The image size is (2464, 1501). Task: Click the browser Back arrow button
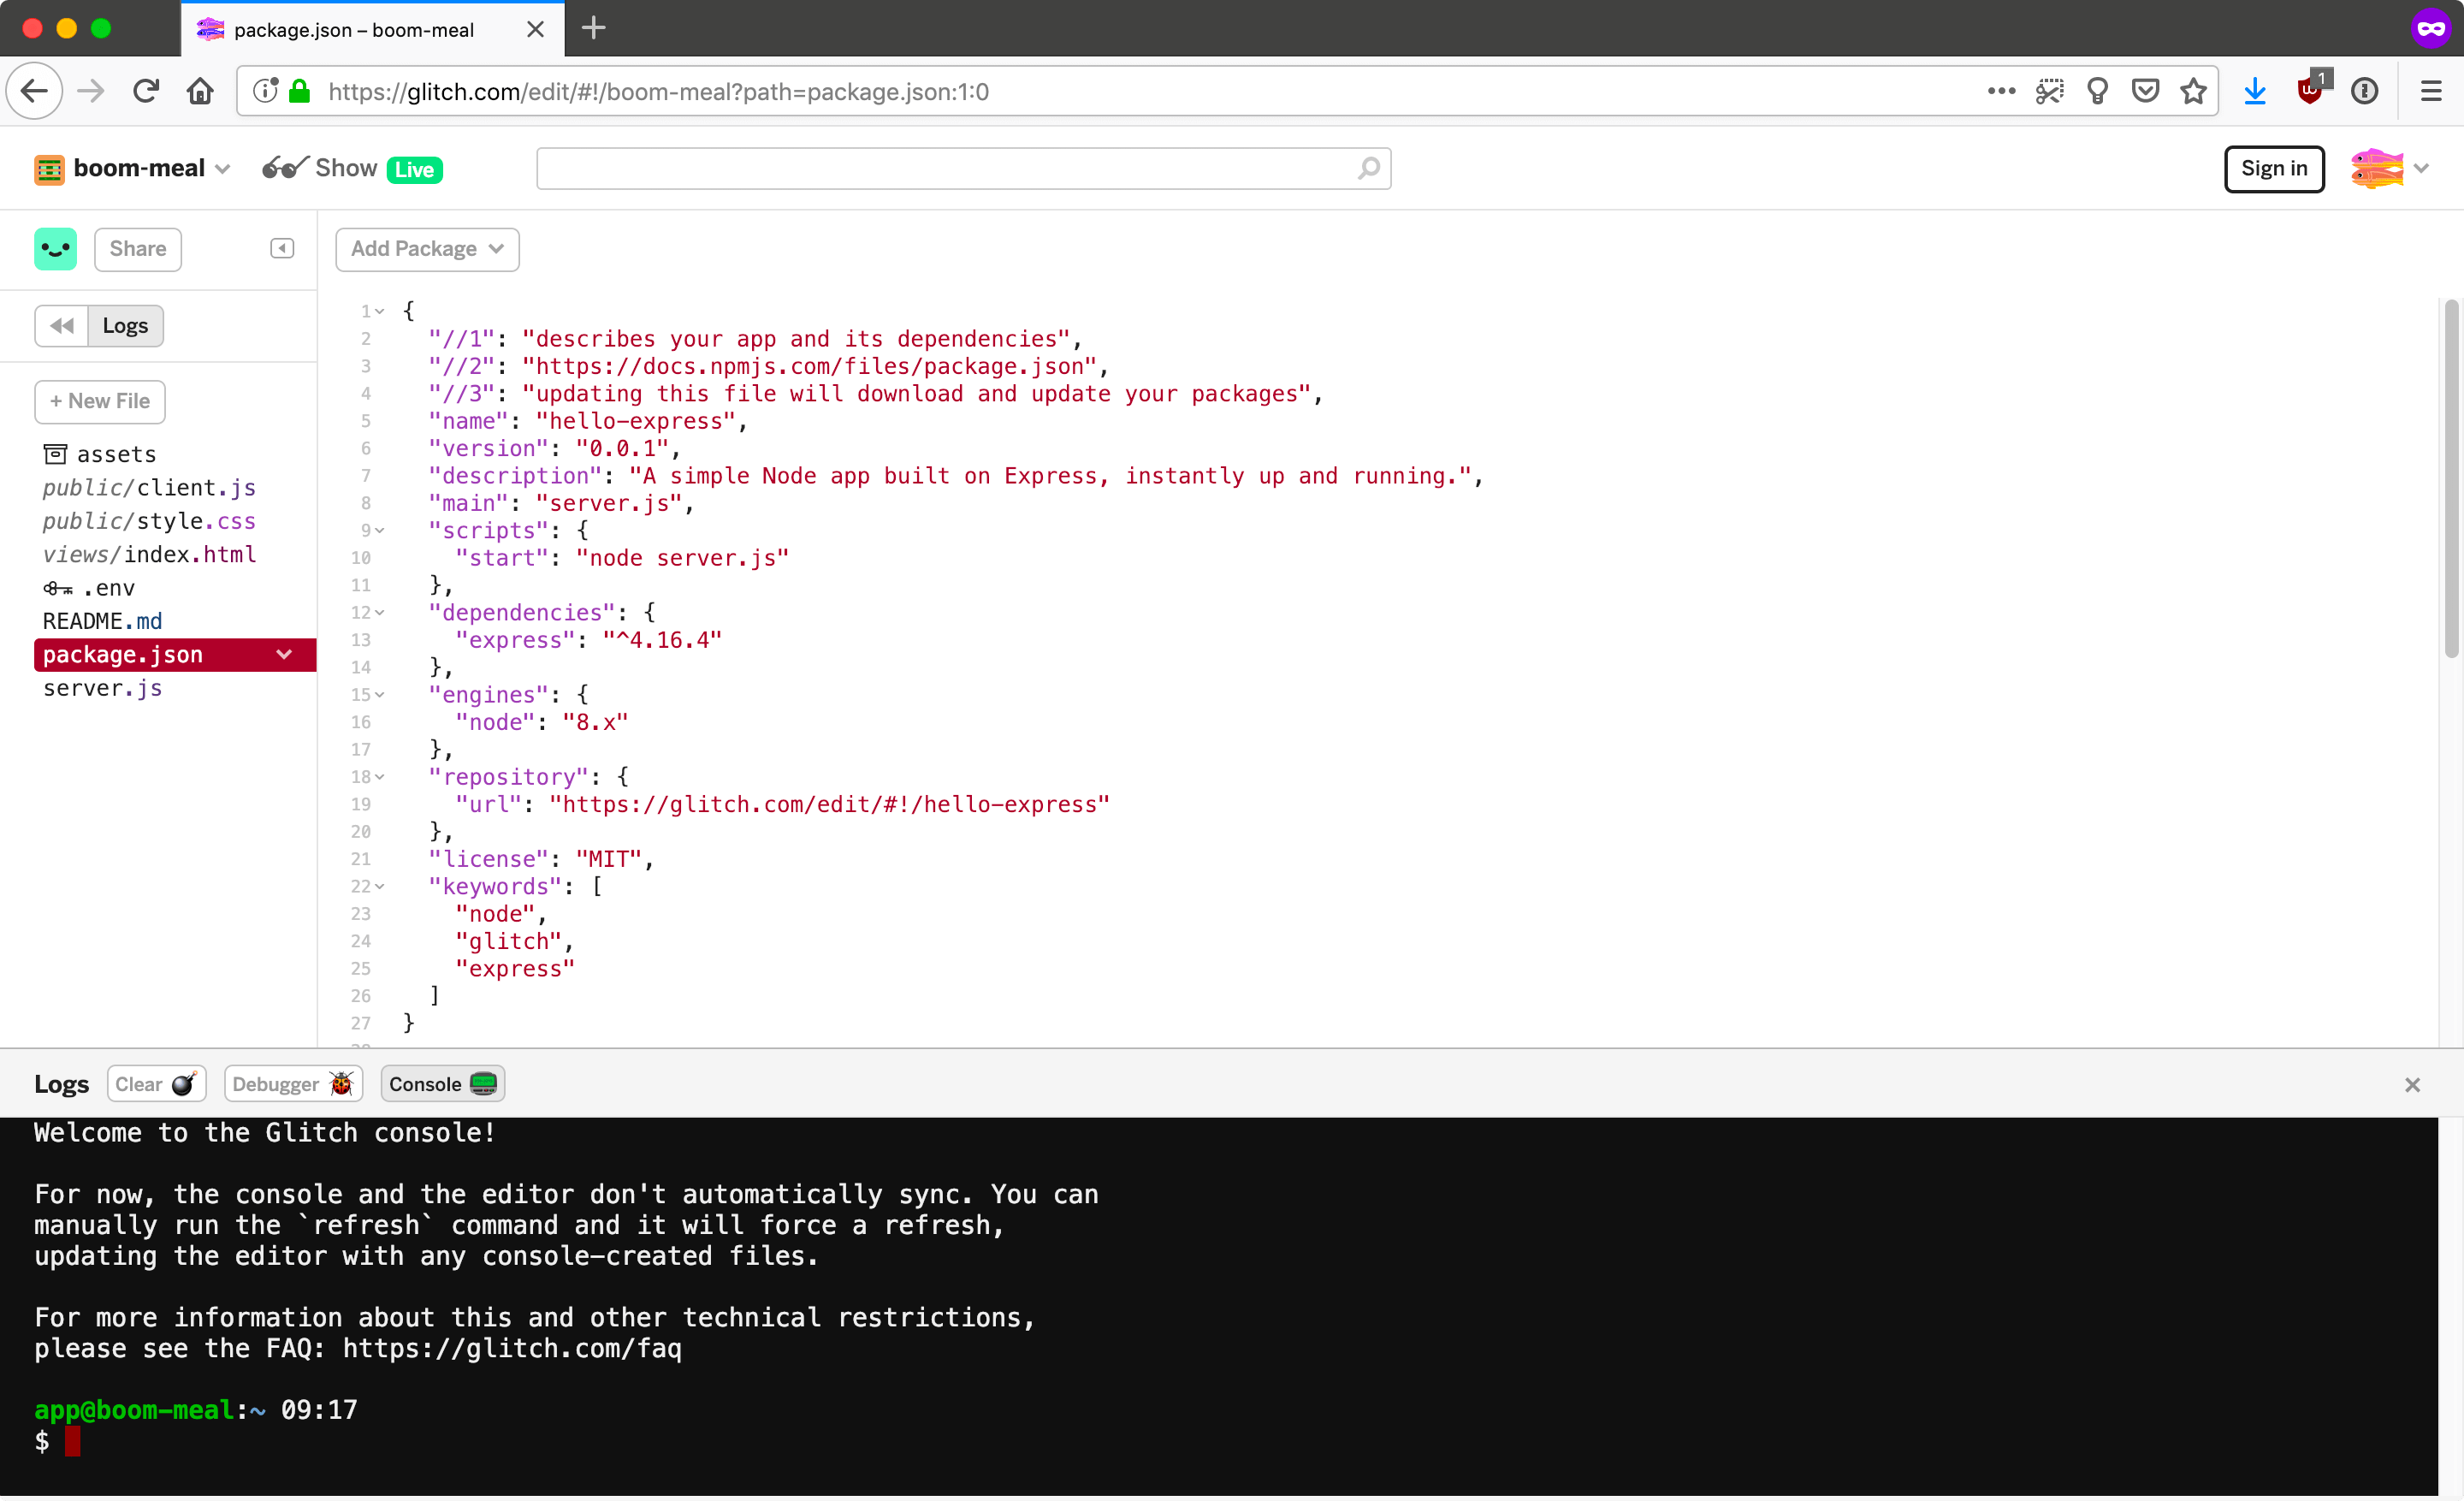(x=35, y=92)
